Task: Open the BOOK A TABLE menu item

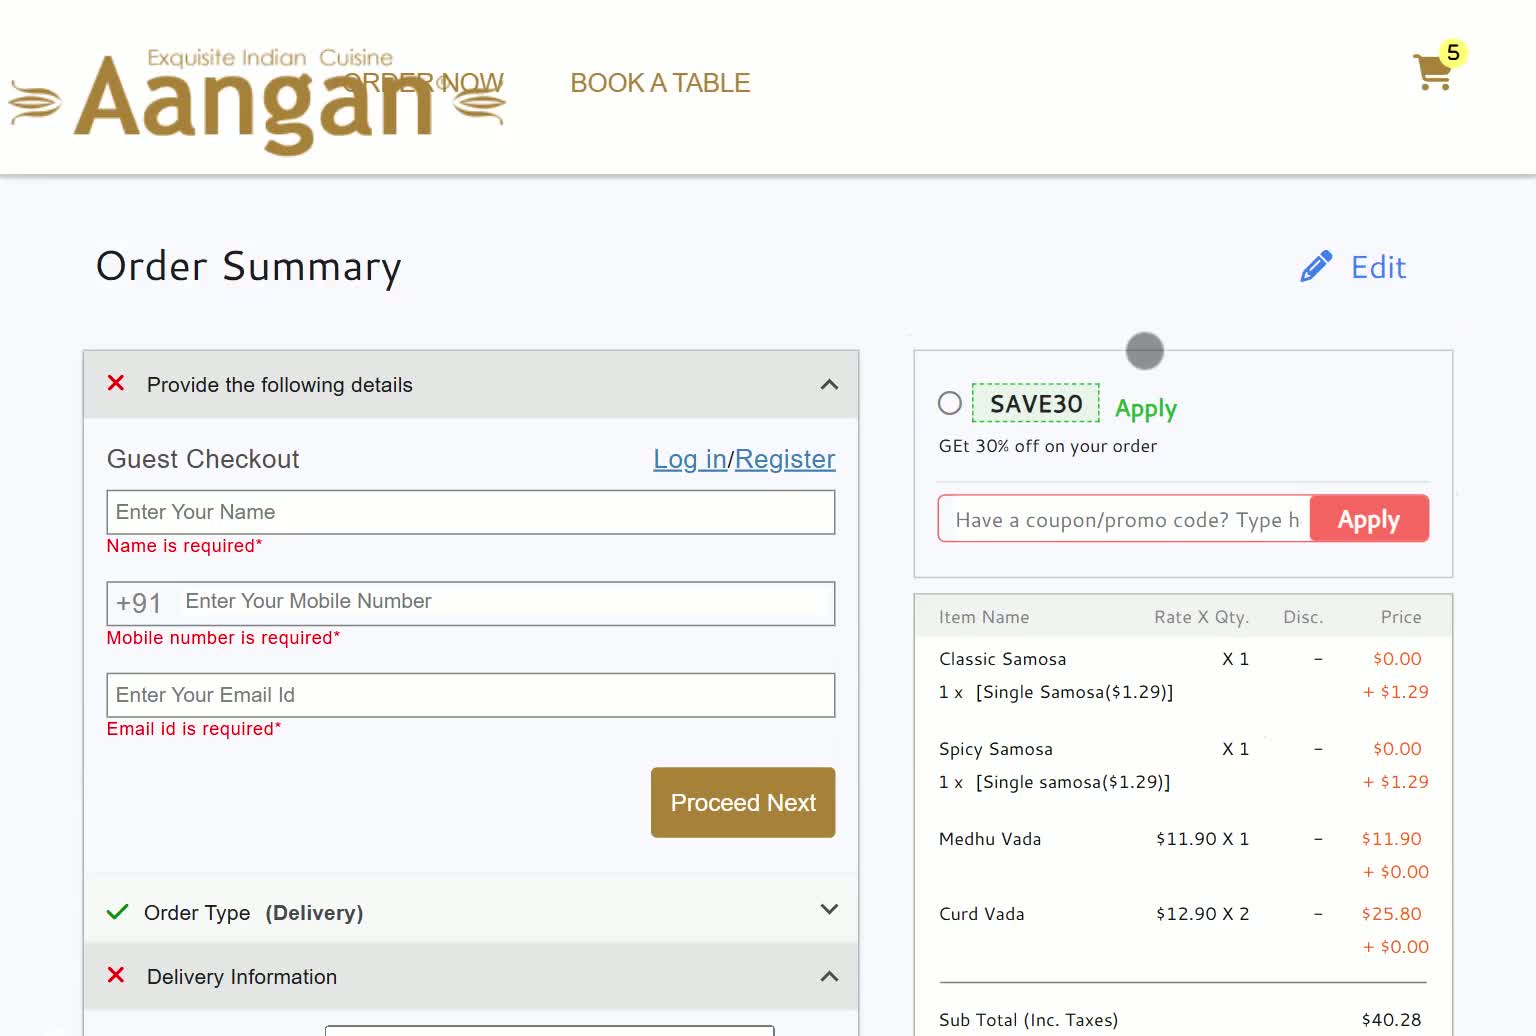Action: [x=660, y=83]
